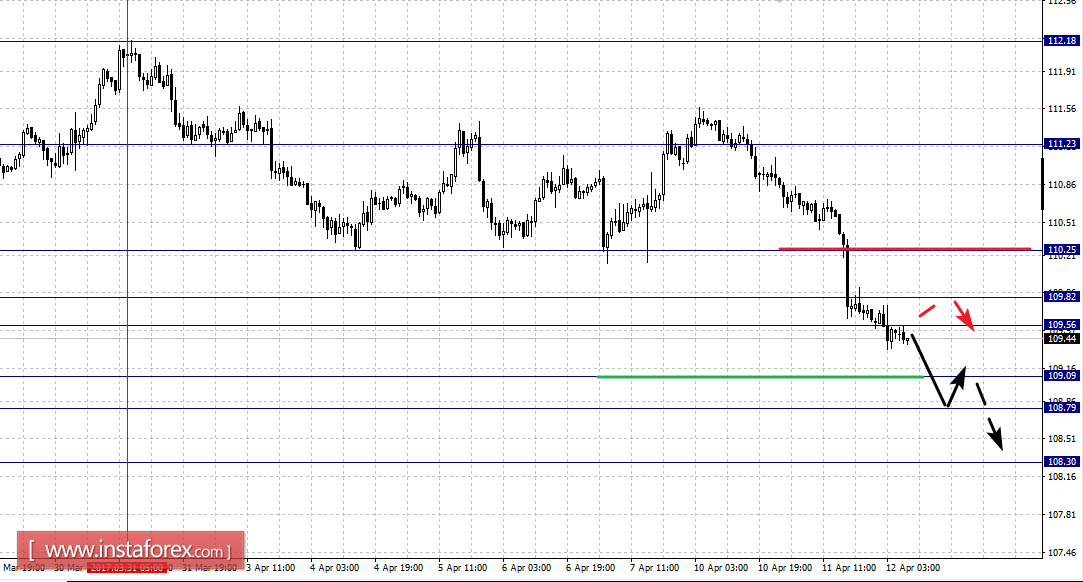Click the 11 Apr 11:00 time label
Viewport: 1083px width, 582px height.
click(849, 568)
